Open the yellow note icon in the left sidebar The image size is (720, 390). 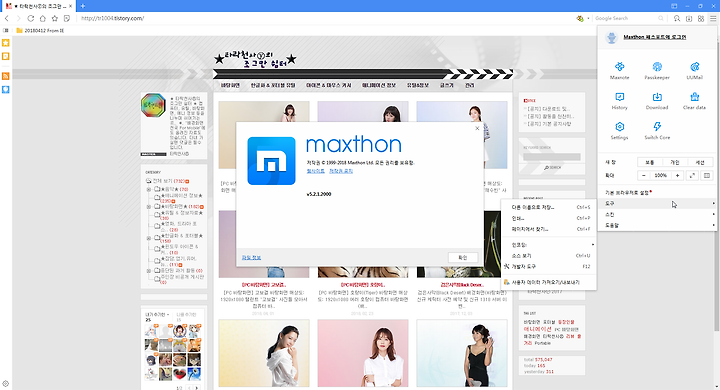click(x=6, y=57)
